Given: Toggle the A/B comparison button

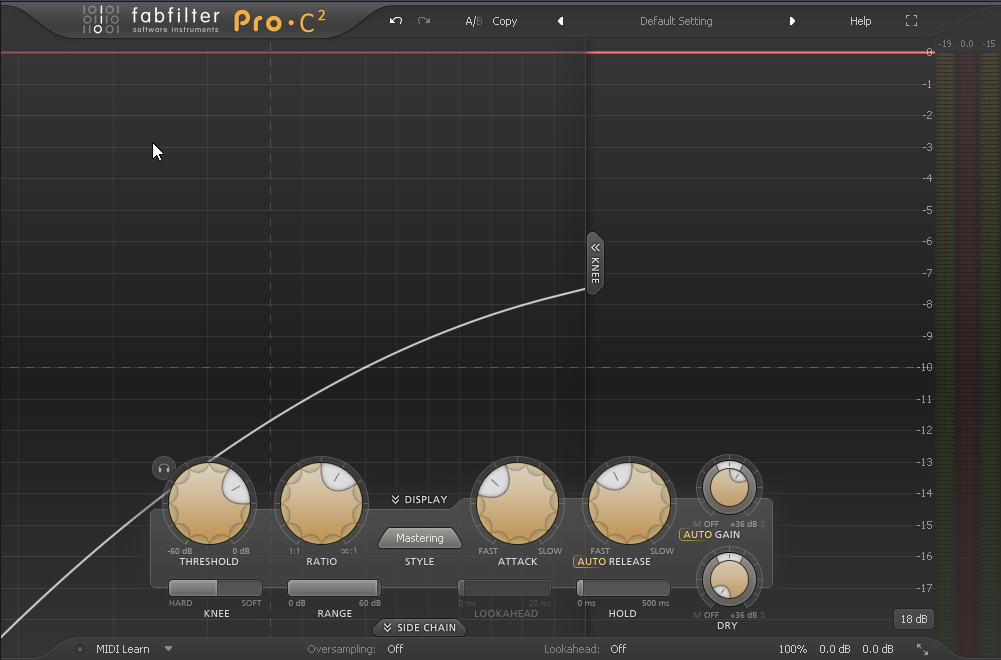Looking at the screenshot, I should coord(474,21).
